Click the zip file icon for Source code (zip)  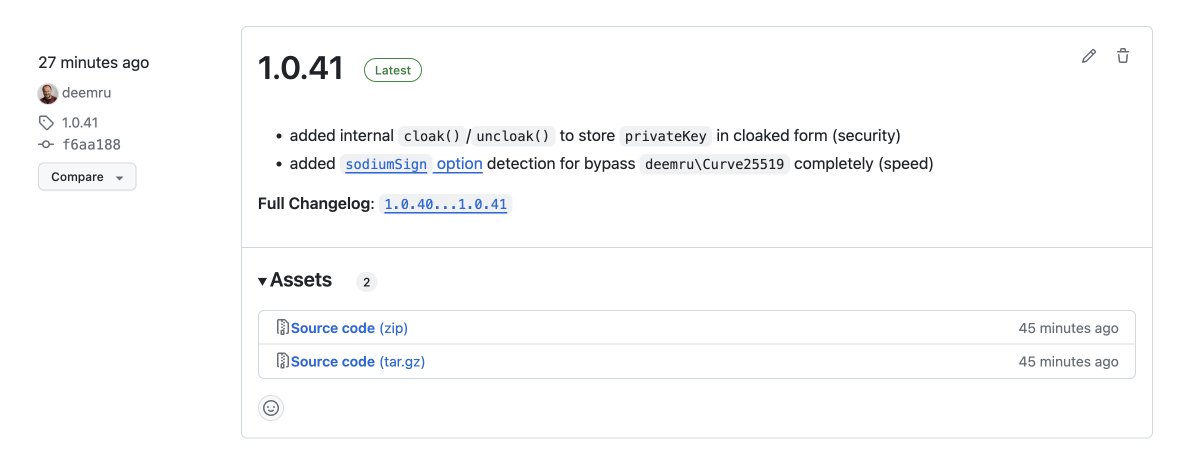click(283, 328)
